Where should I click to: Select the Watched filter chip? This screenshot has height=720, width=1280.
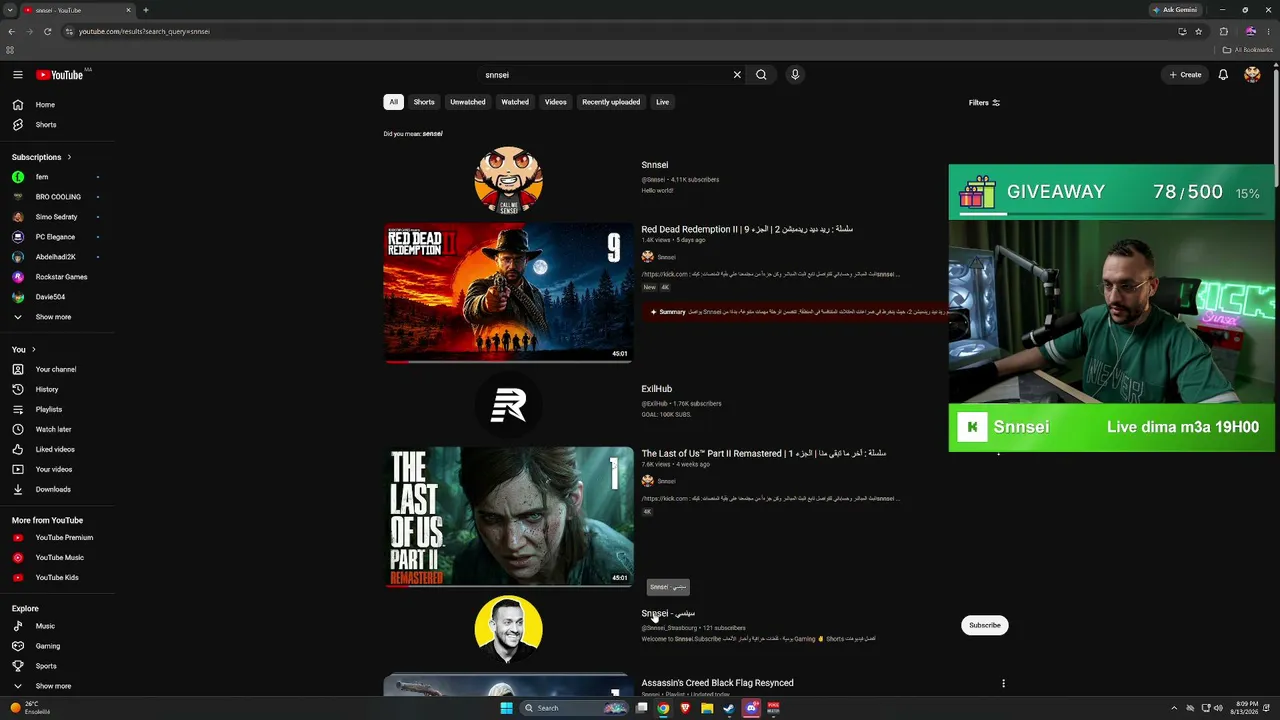pos(515,102)
